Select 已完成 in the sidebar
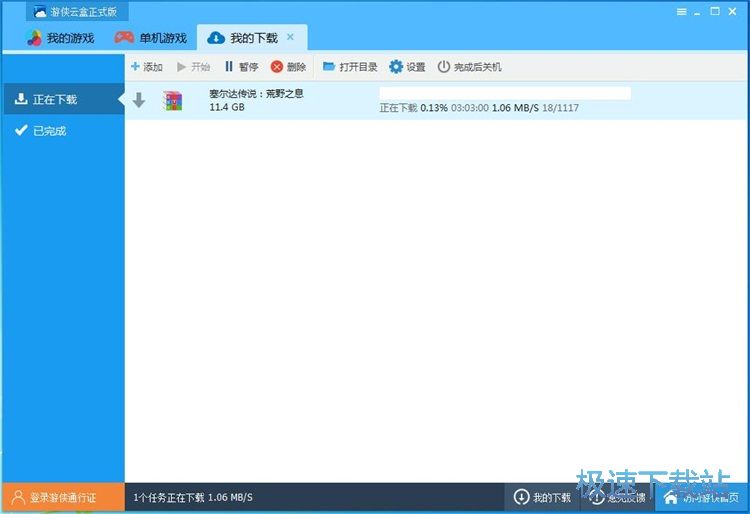The height and width of the screenshot is (514, 750). click(x=48, y=130)
